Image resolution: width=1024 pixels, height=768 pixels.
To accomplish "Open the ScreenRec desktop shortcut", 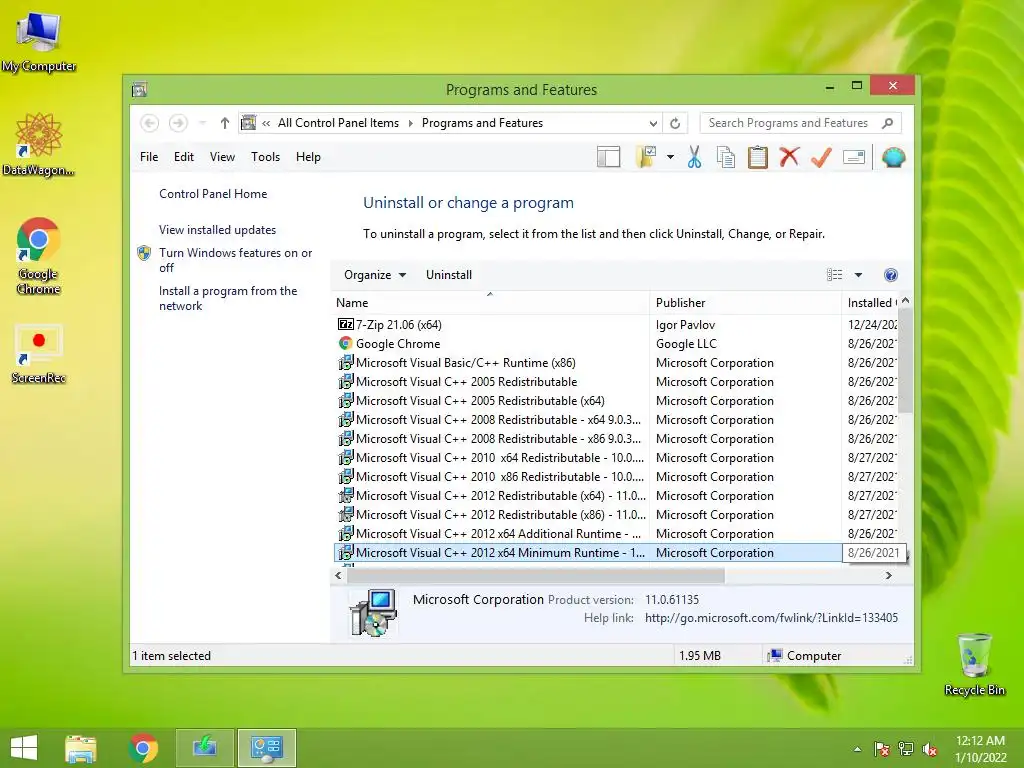I will (x=39, y=353).
